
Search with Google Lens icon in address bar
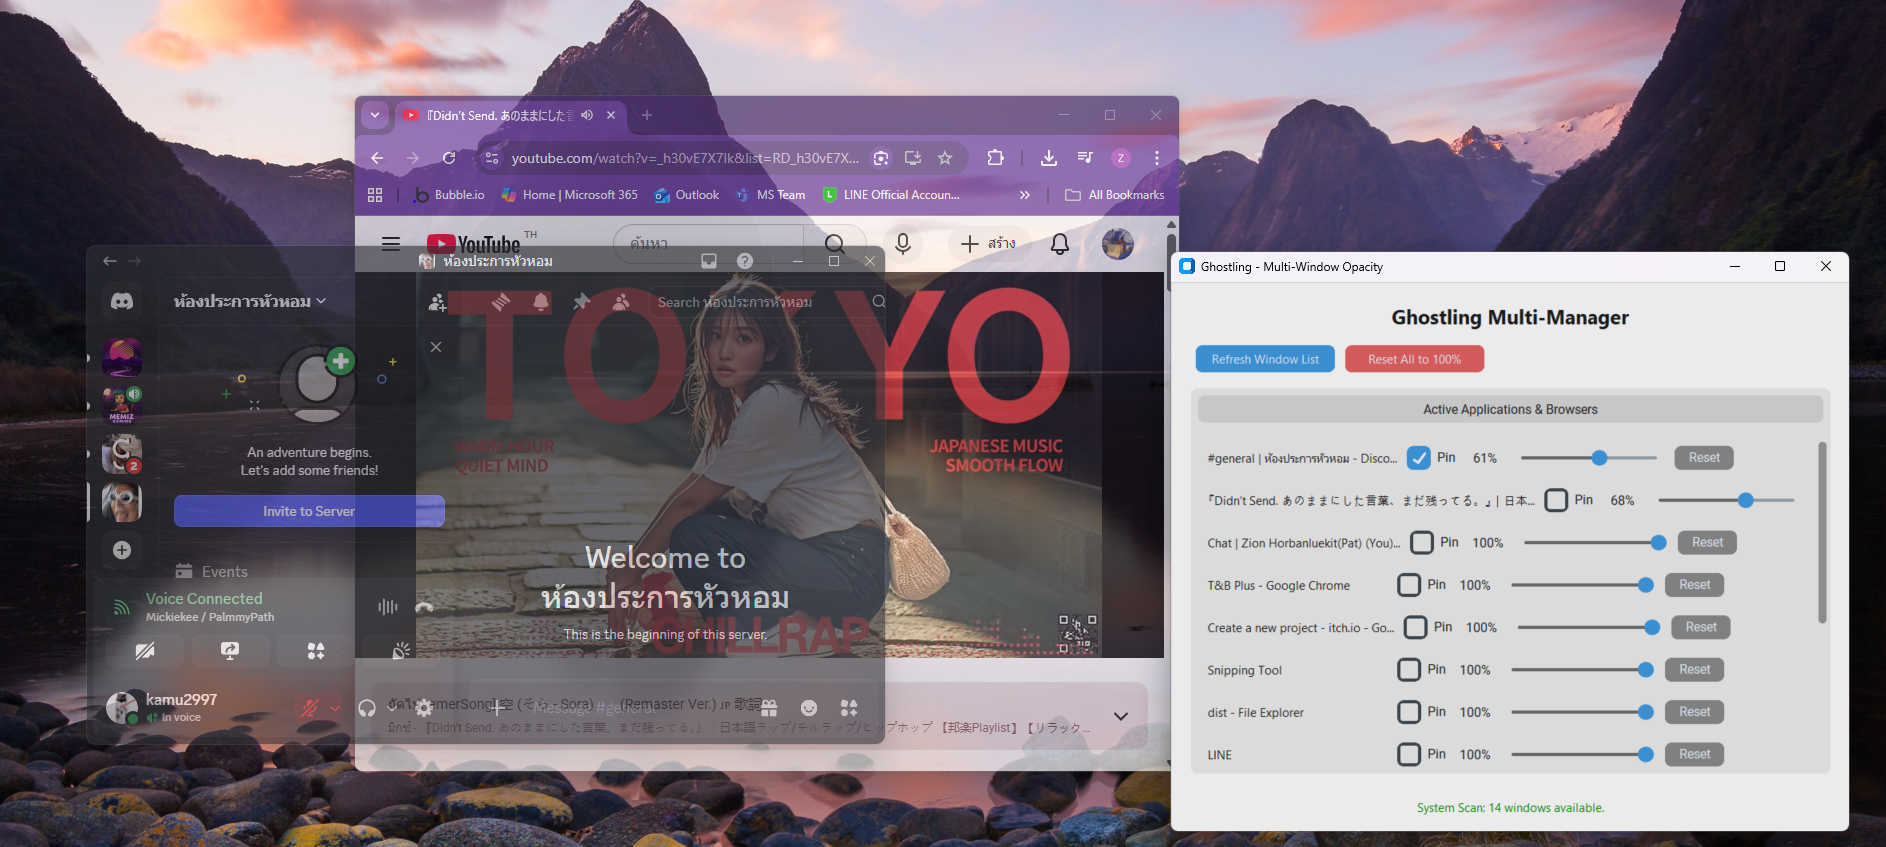pos(881,158)
